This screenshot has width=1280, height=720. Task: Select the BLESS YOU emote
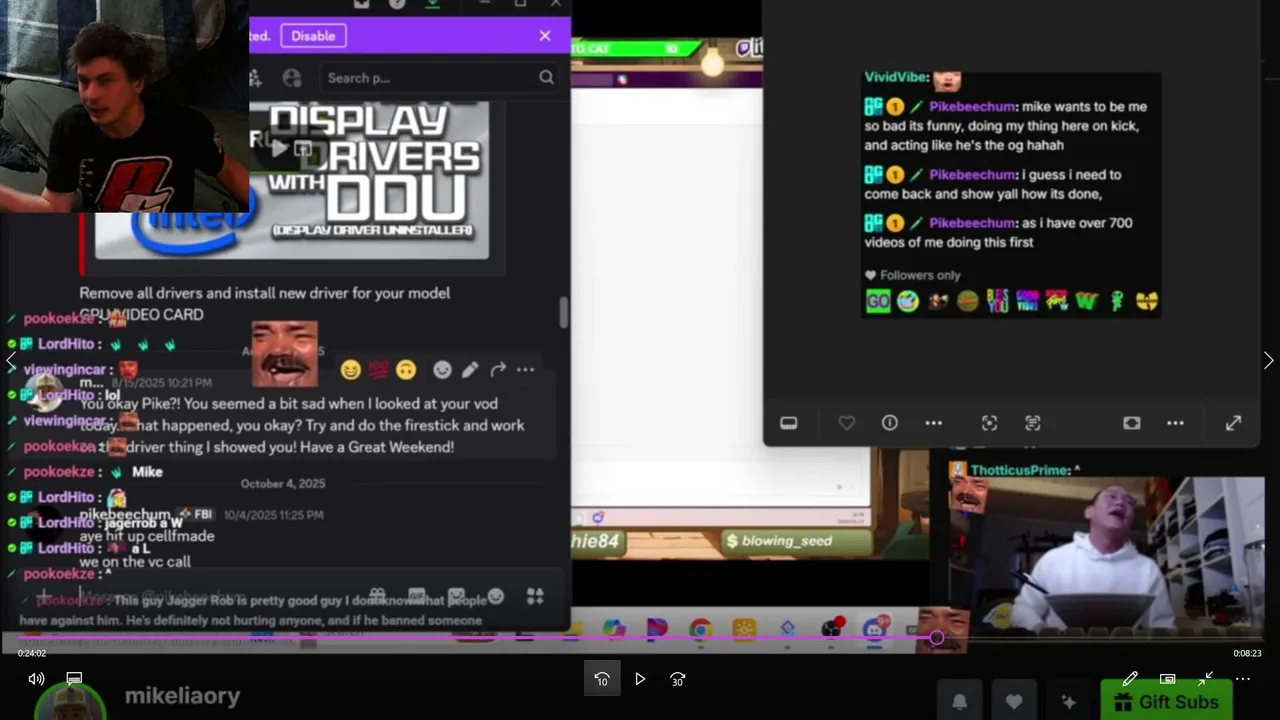[998, 301]
